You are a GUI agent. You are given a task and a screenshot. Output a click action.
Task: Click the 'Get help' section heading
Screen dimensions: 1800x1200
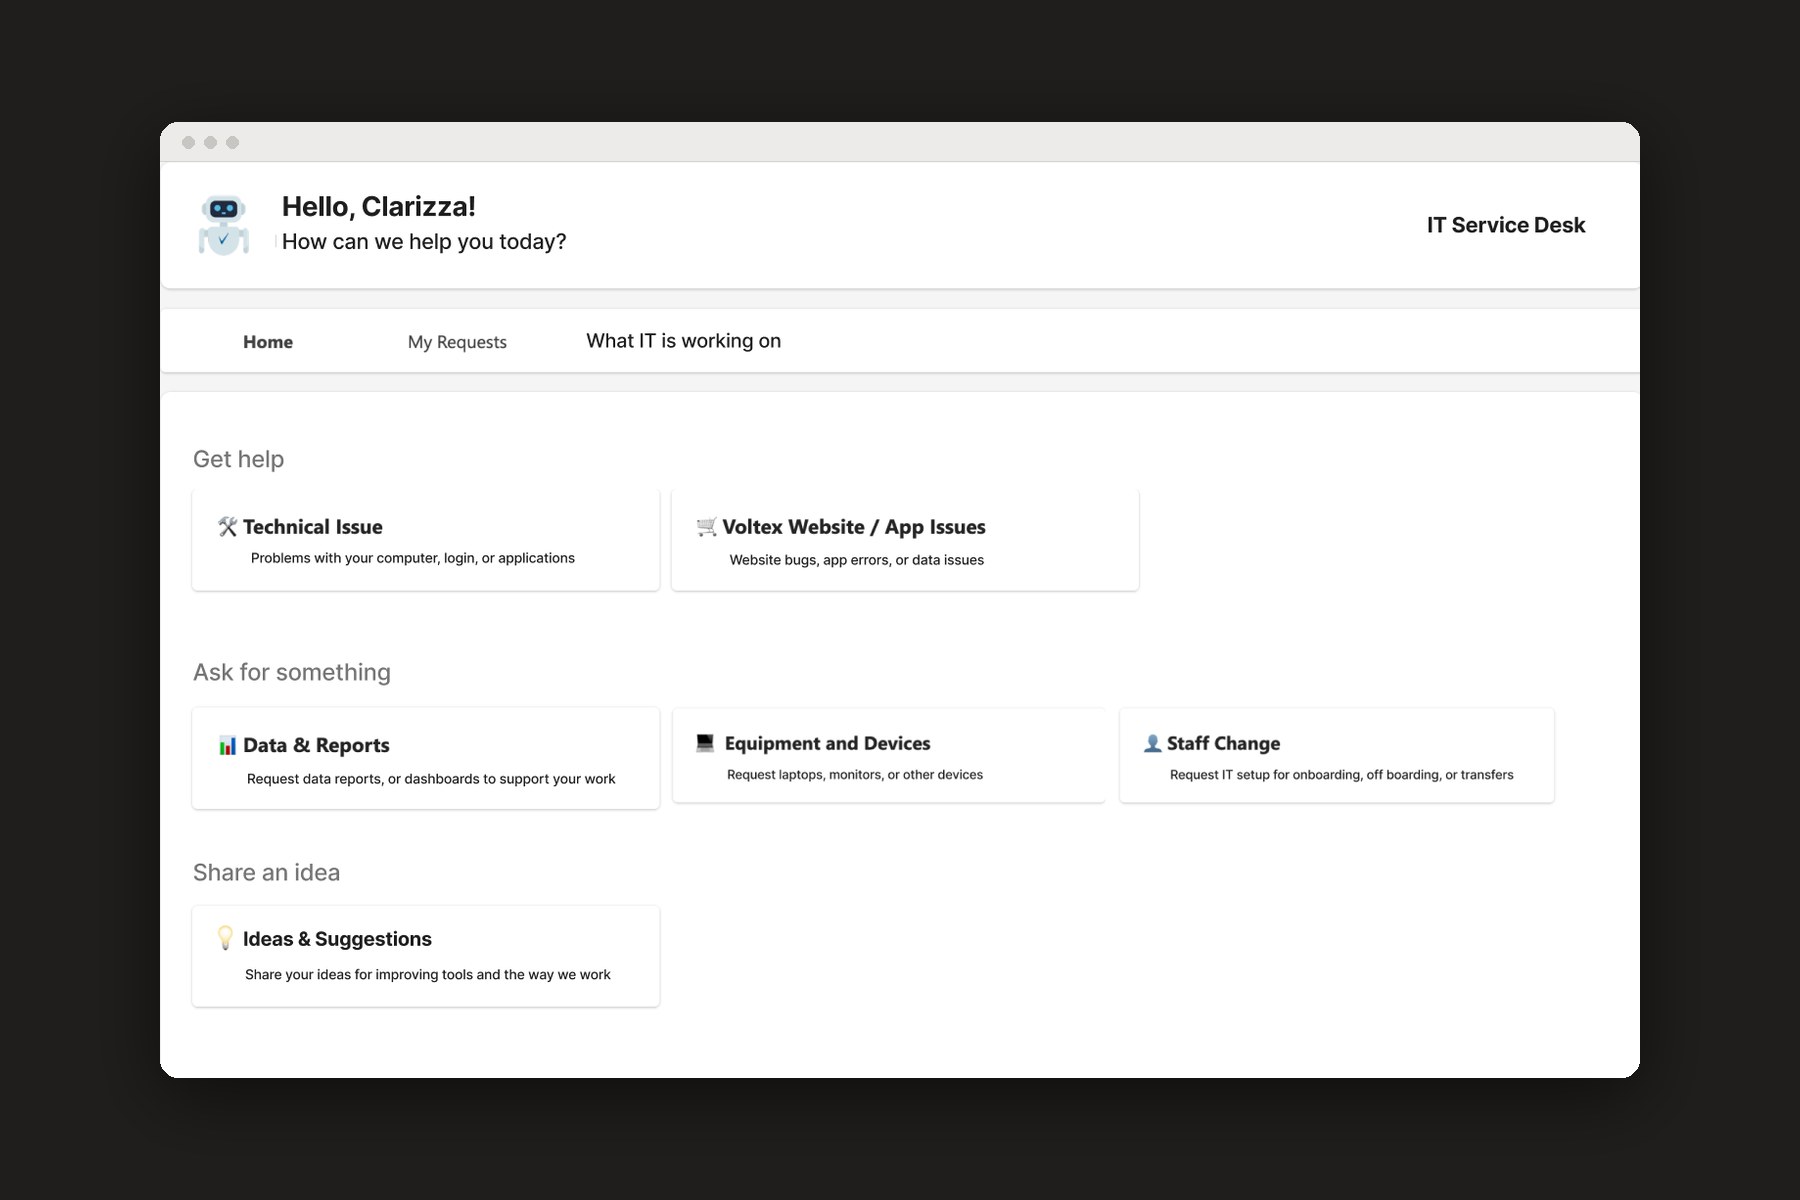(x=239, y=459)
